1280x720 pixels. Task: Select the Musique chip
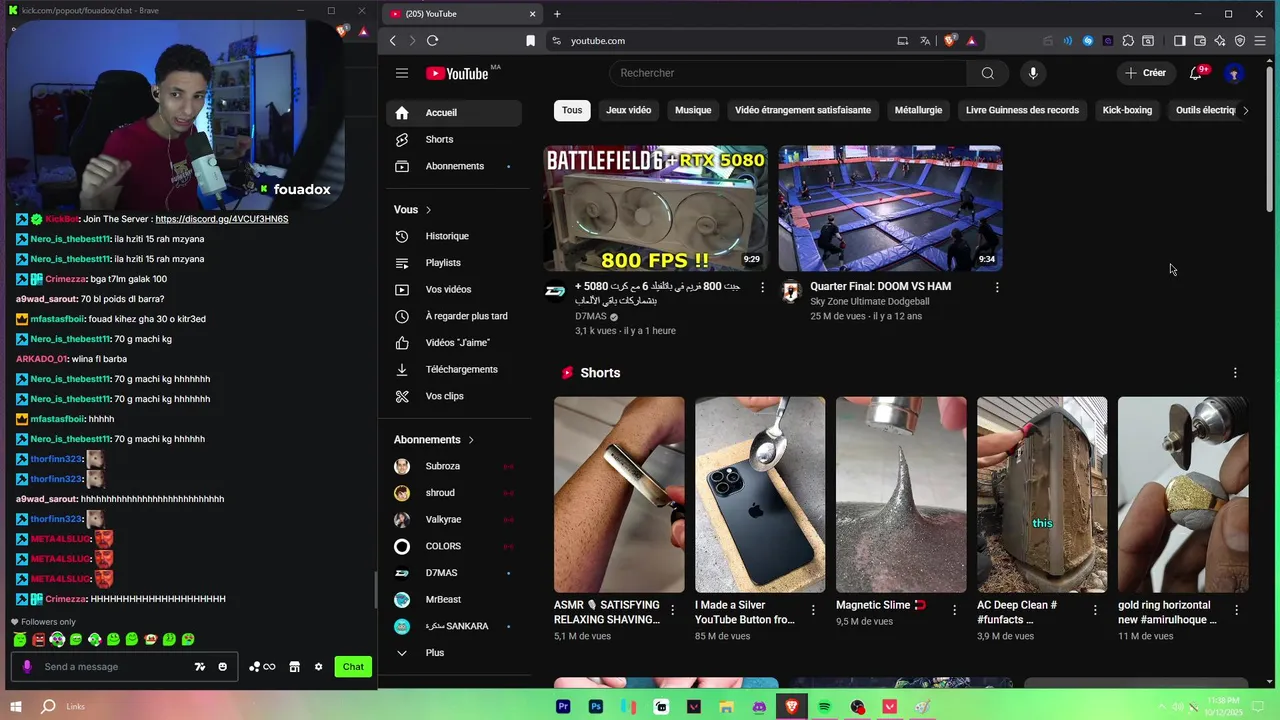[693, 110]
